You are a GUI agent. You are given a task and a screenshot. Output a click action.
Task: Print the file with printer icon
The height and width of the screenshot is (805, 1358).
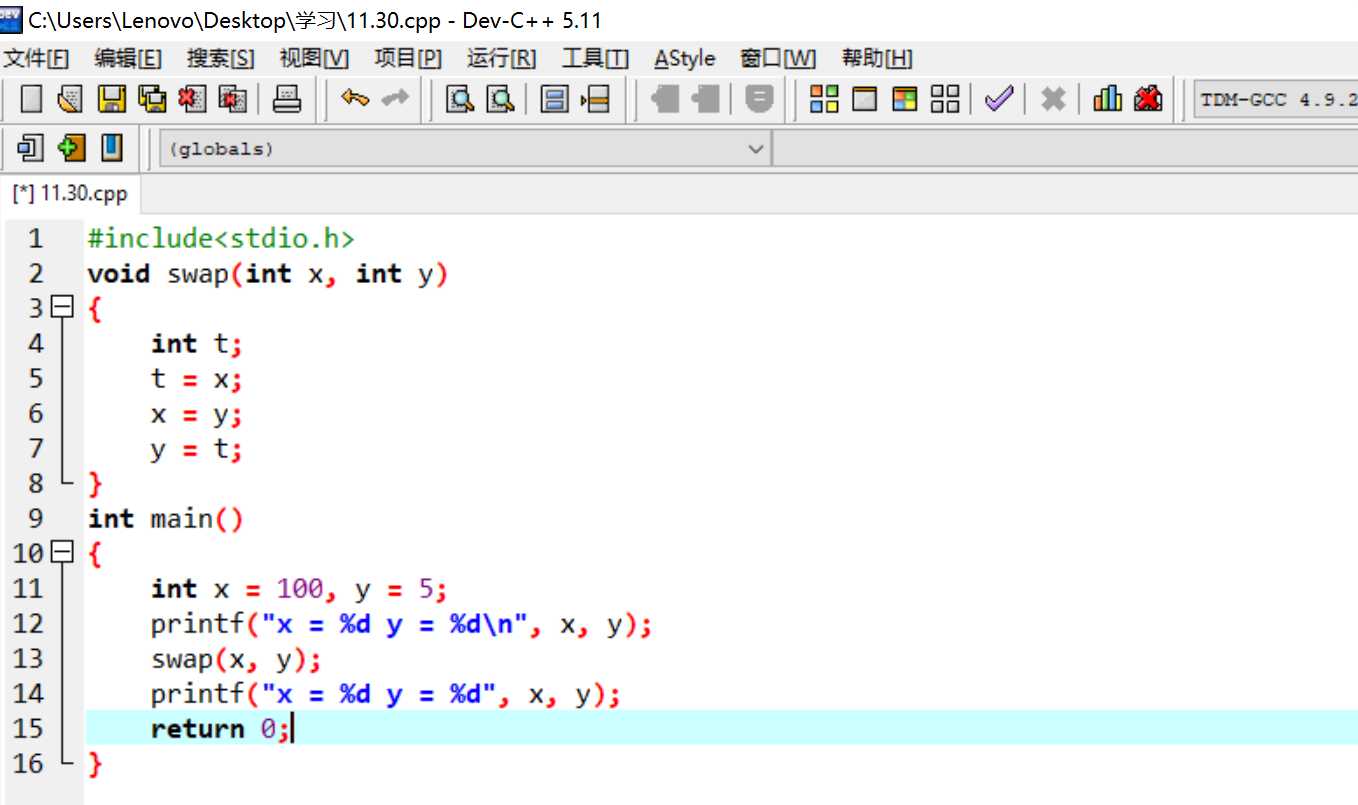287,99
